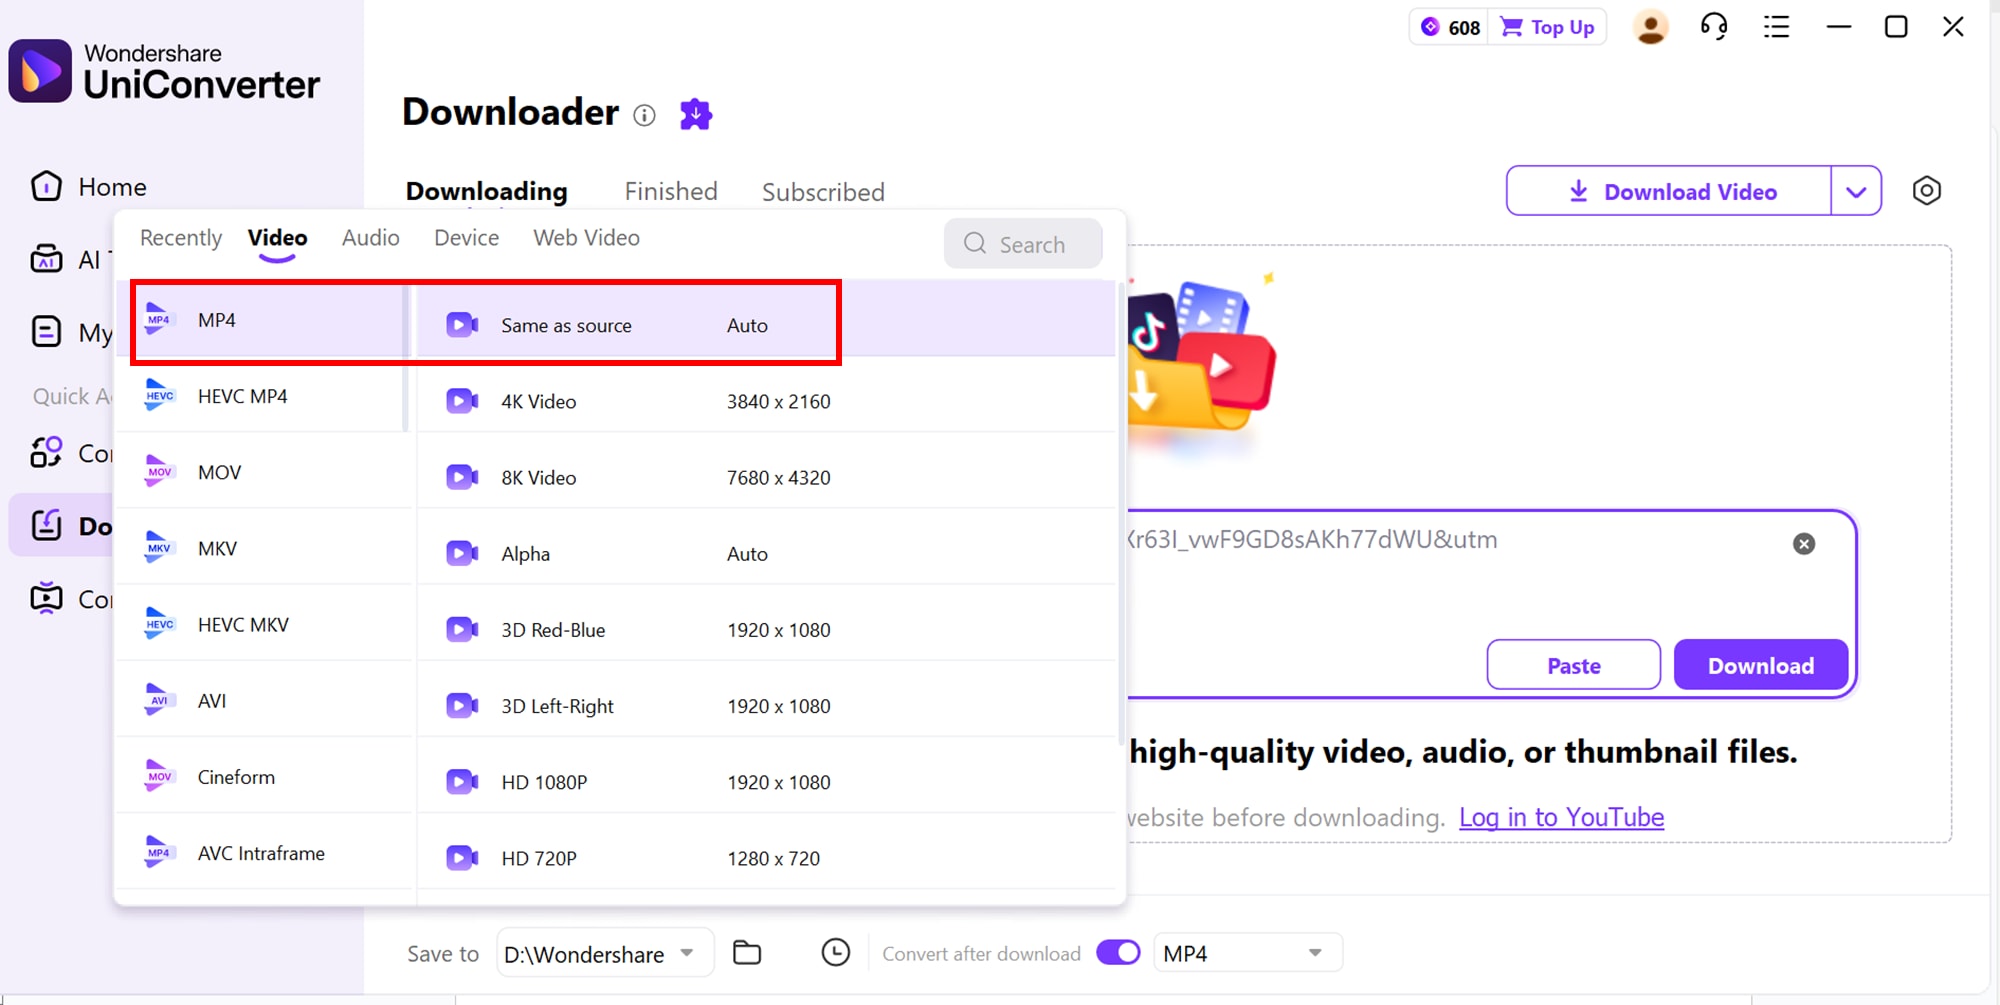Clear the pasted URL with X icon
The image size is (2000, 1005).
pyautogui.click(x=1804, y=544)
